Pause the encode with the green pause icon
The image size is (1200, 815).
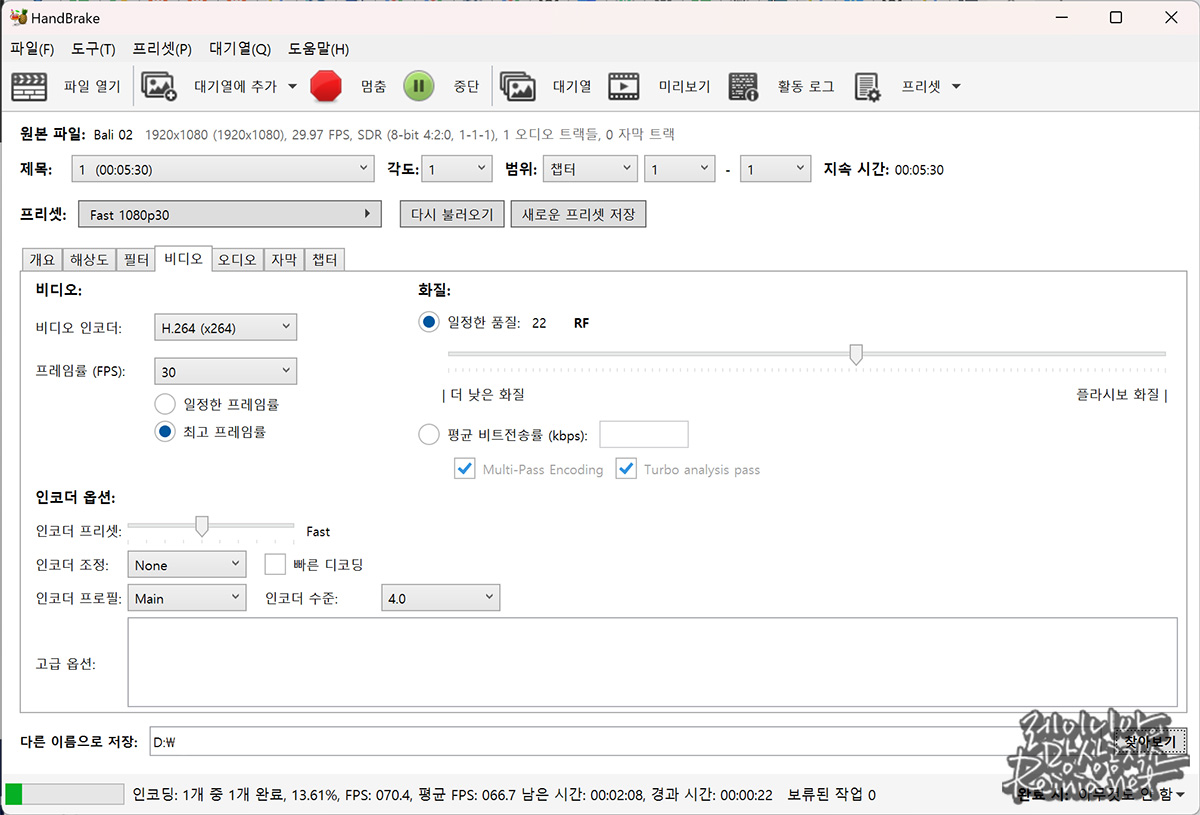418,86
